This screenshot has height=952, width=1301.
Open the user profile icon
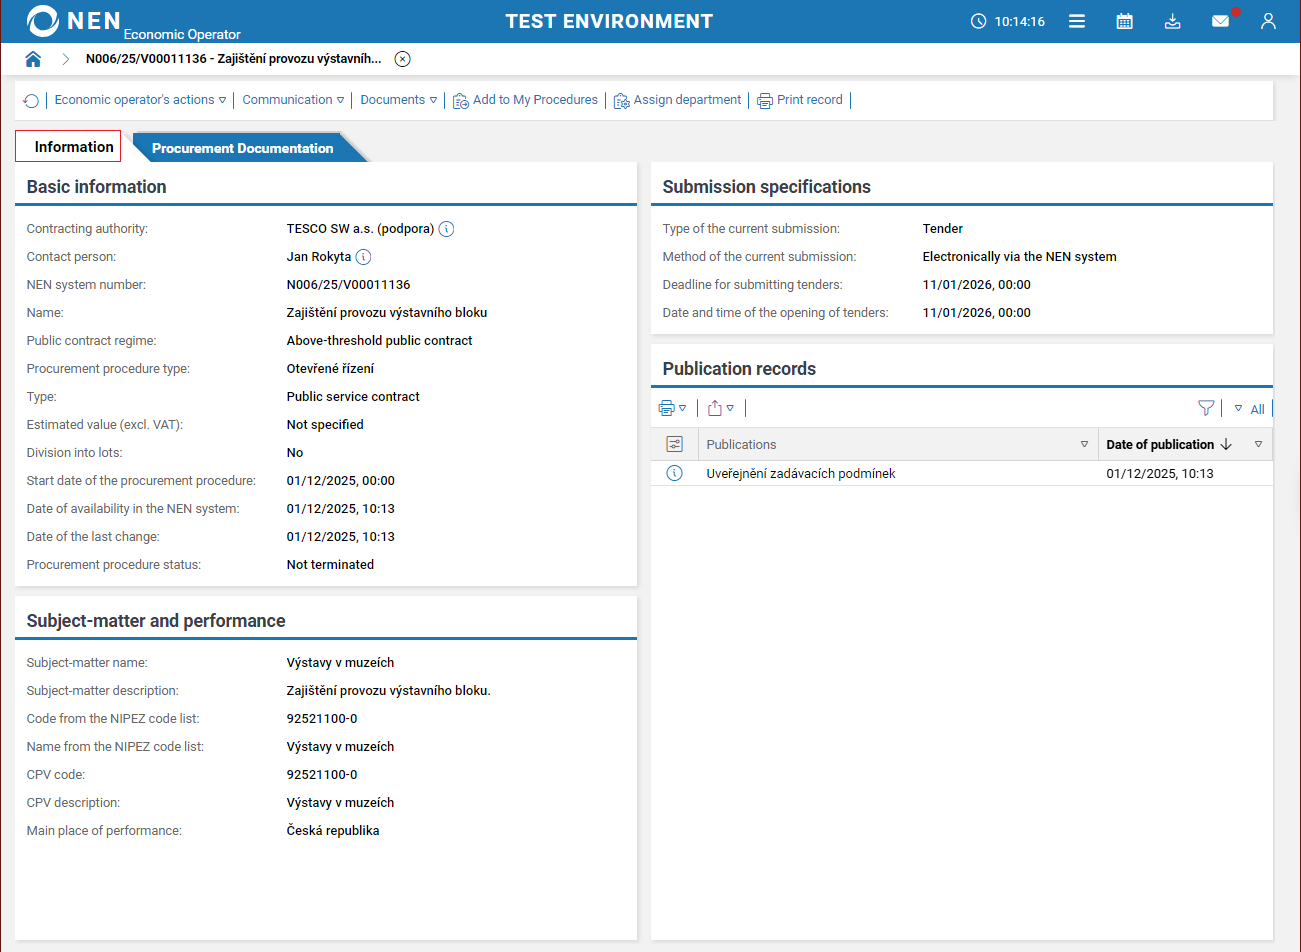coord(1268,21)
